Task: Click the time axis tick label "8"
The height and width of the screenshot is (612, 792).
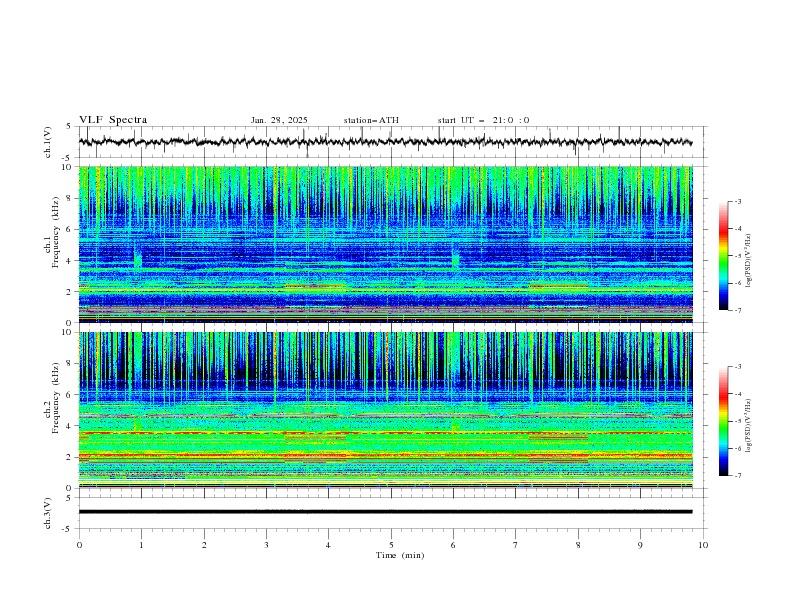Action: [578, 545]
